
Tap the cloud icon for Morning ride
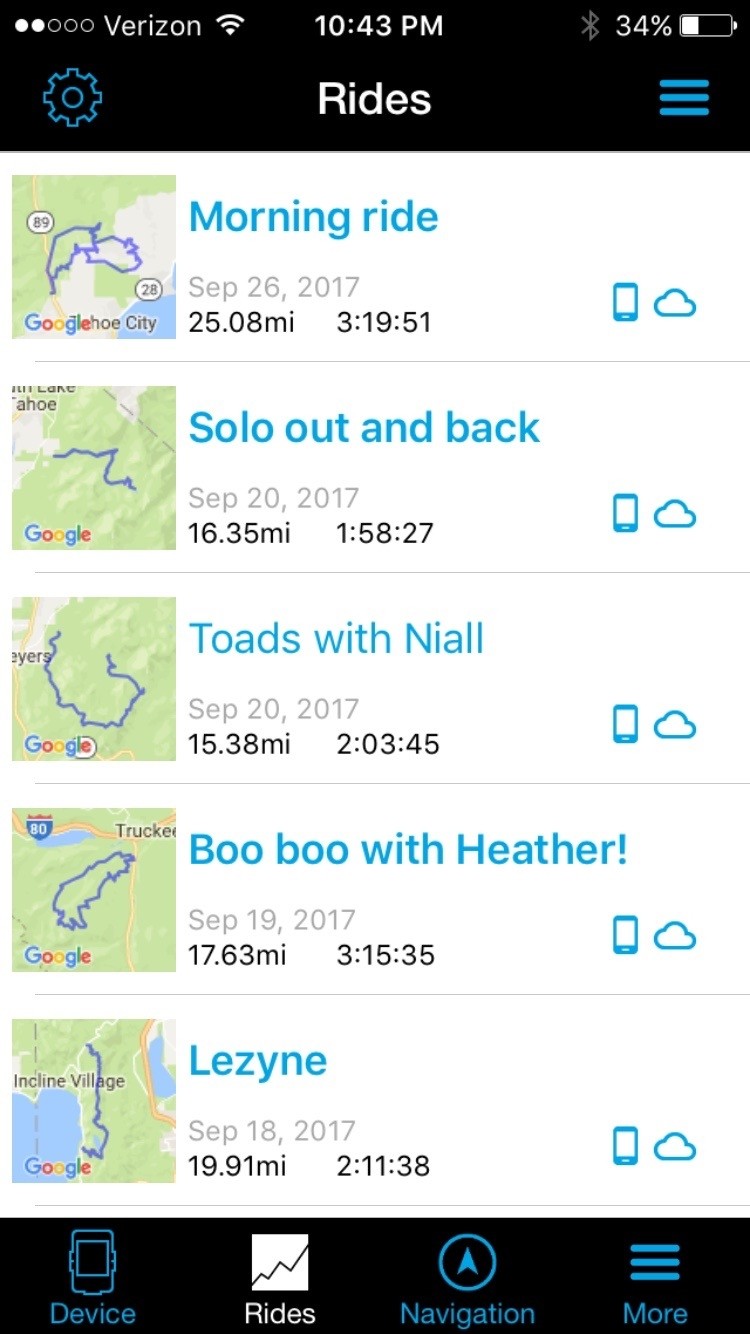675,303
